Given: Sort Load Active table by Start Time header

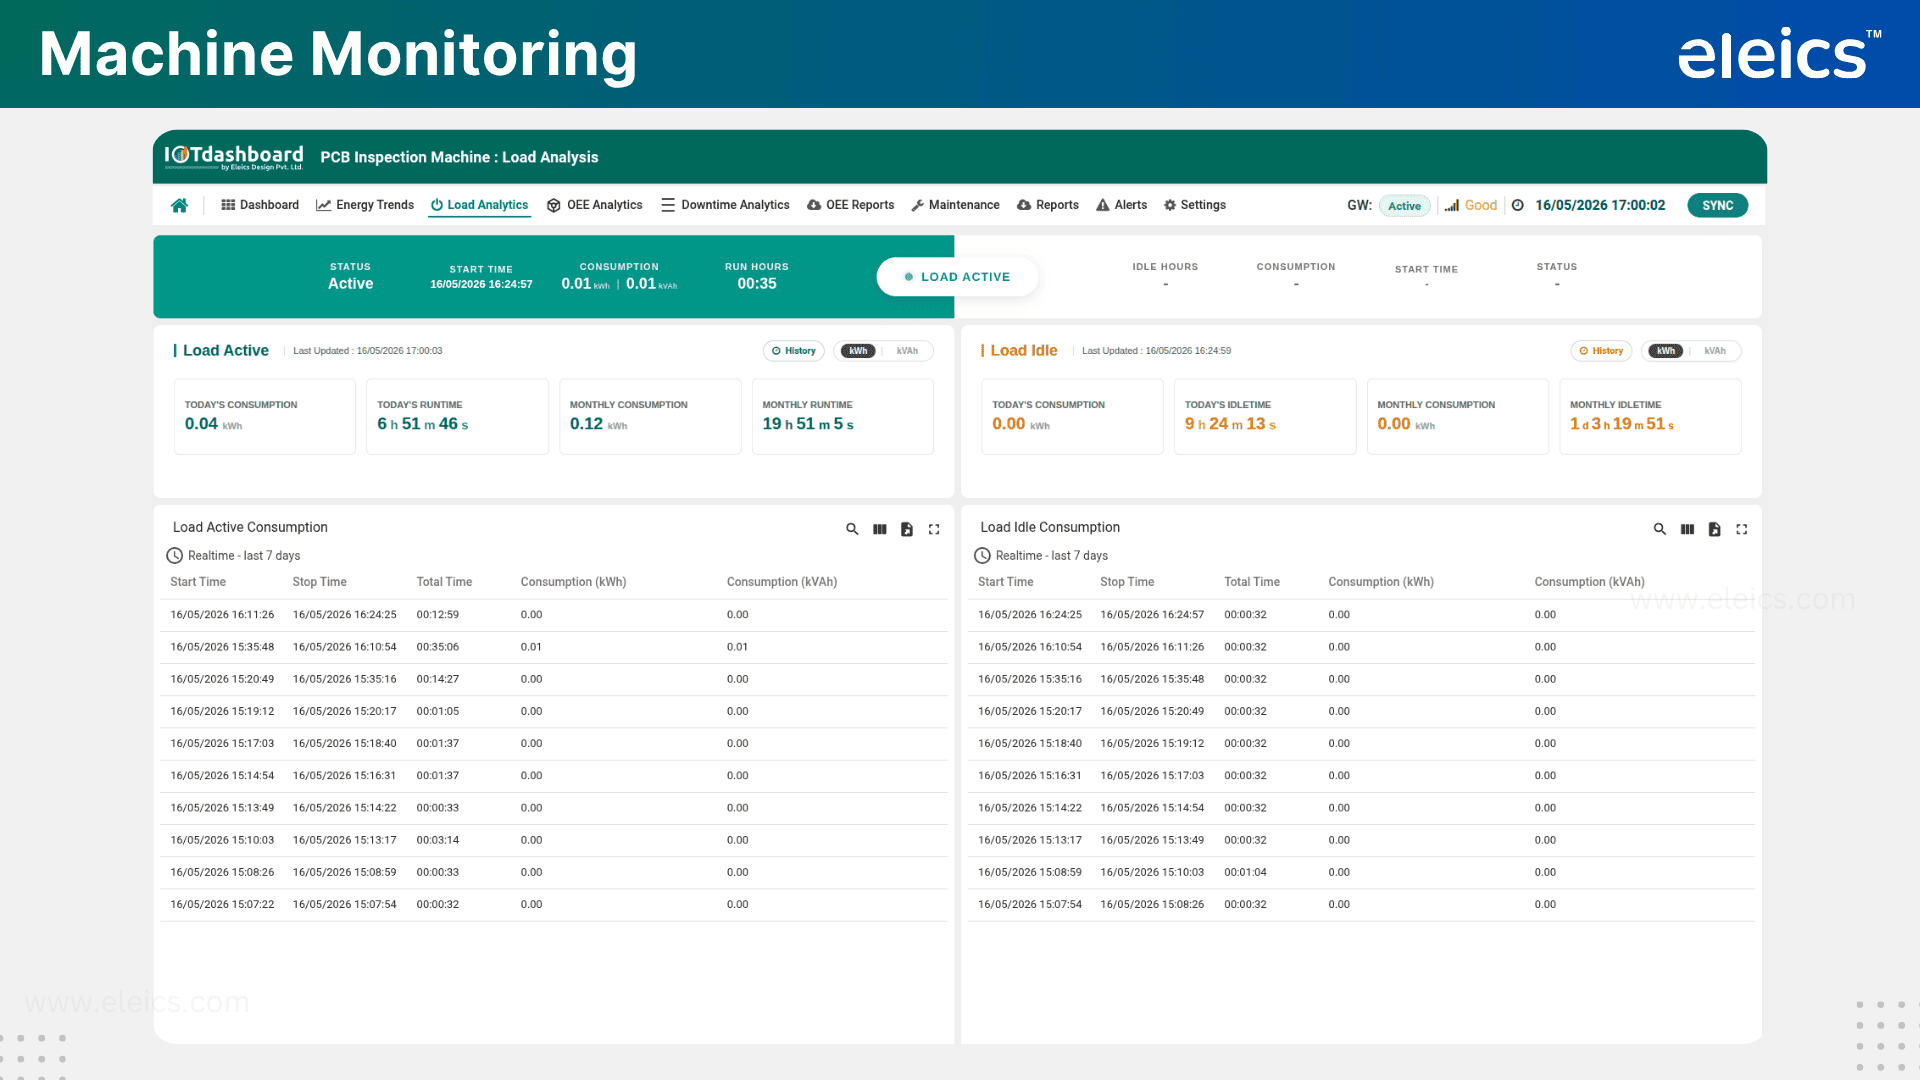Looking at the screenshot, I should point(198,582).
